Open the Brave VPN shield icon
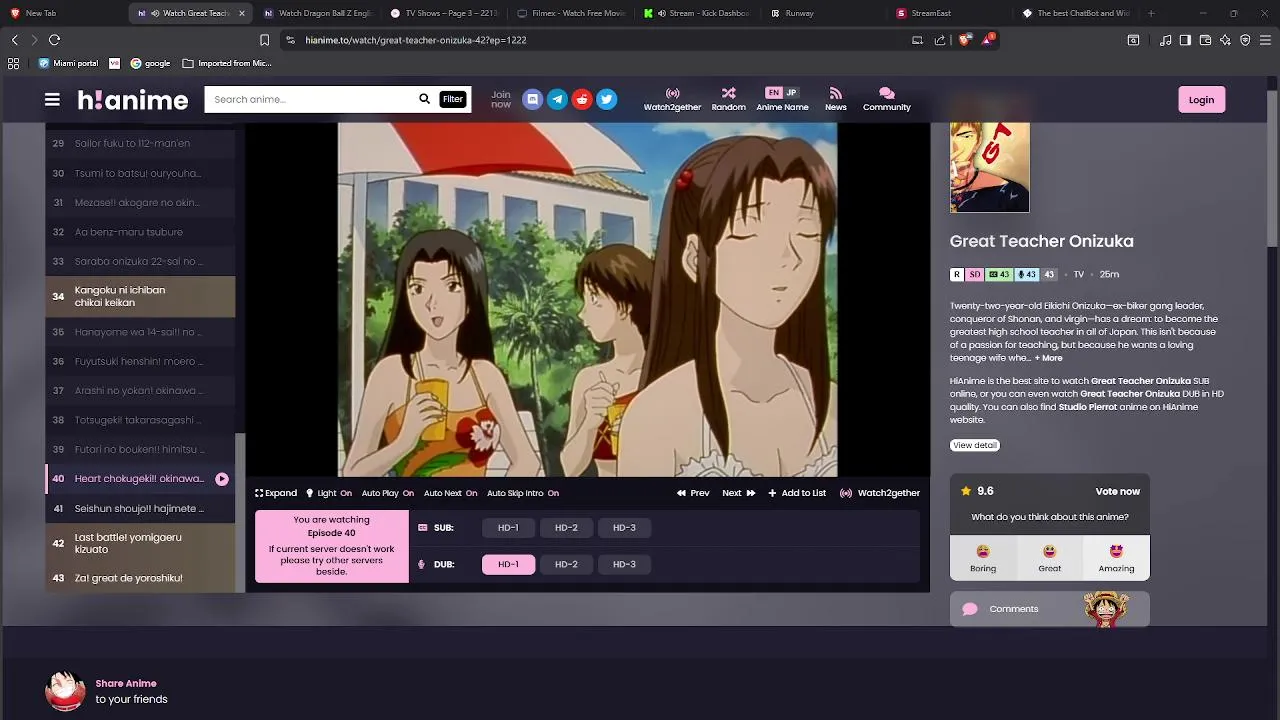The height and width of the screenshot is (720, 1280). point(1245,40)
